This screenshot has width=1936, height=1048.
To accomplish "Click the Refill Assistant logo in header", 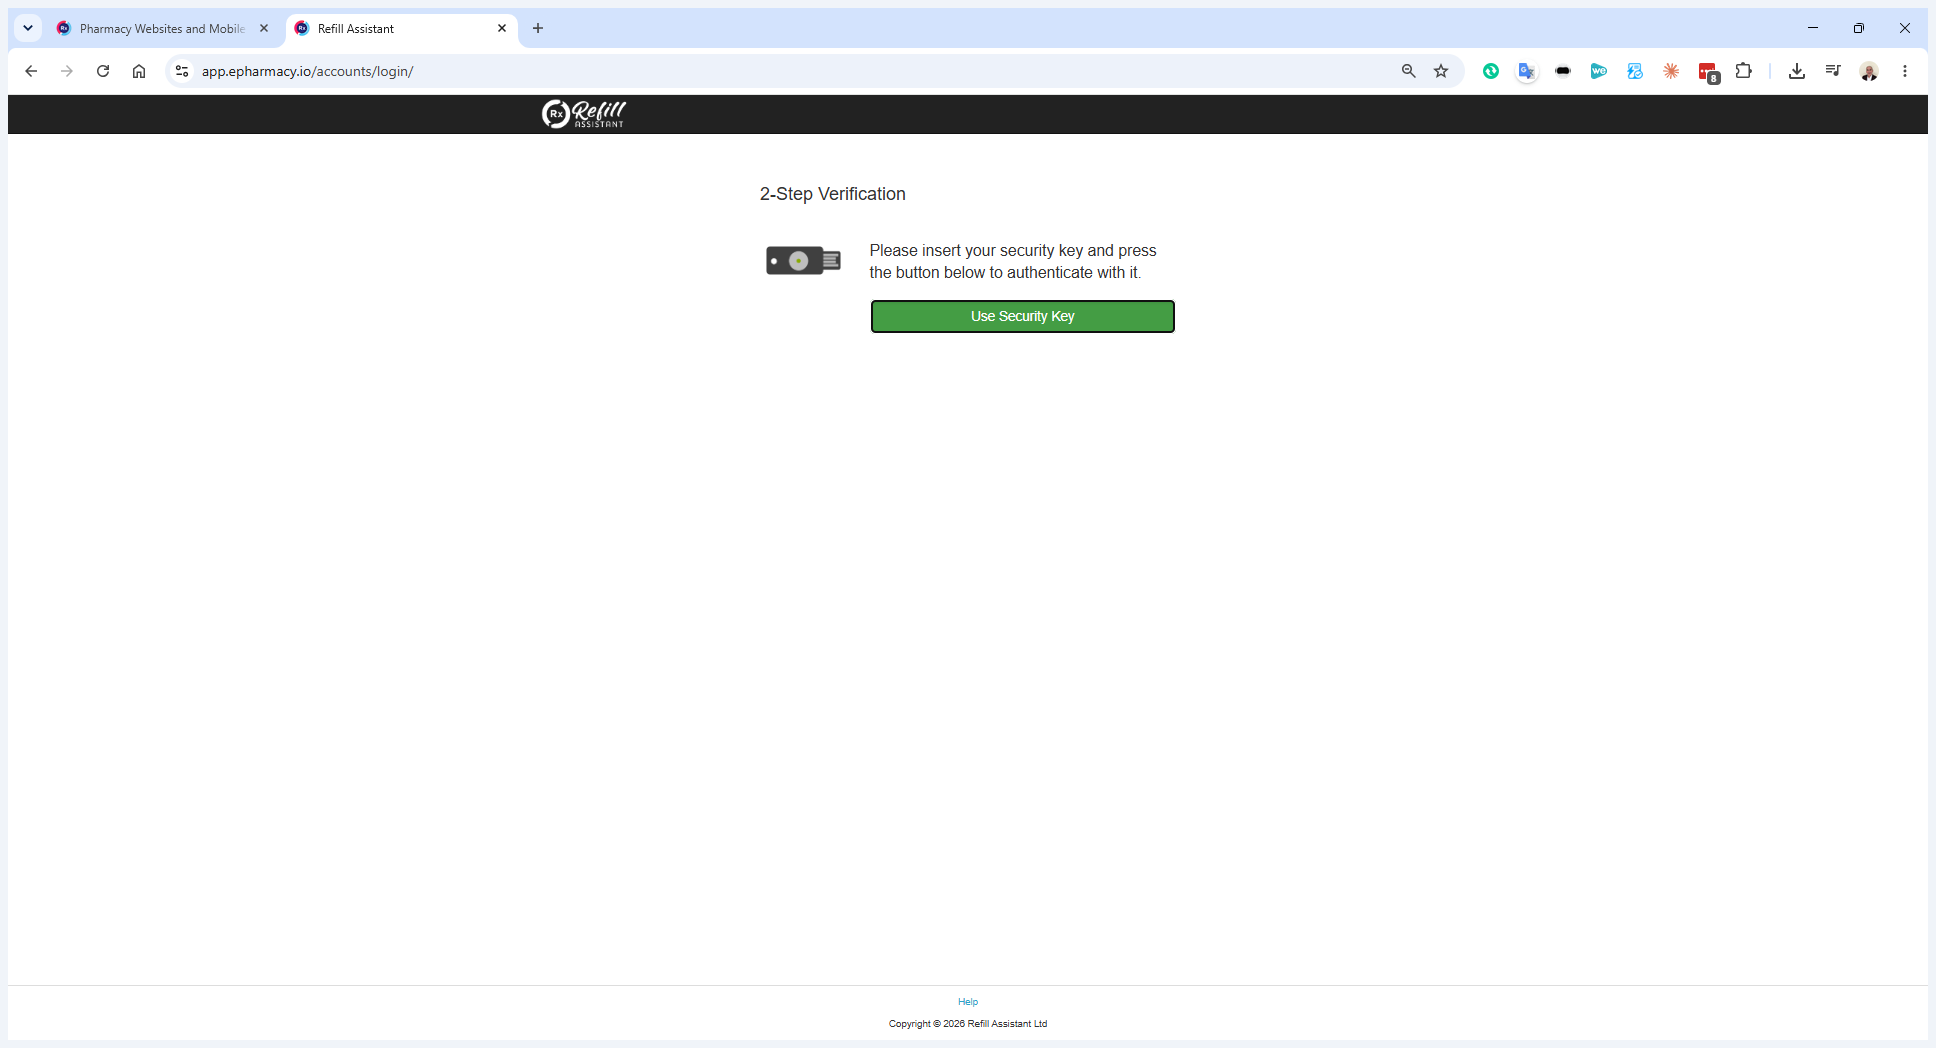I will [x=584, y=114].
